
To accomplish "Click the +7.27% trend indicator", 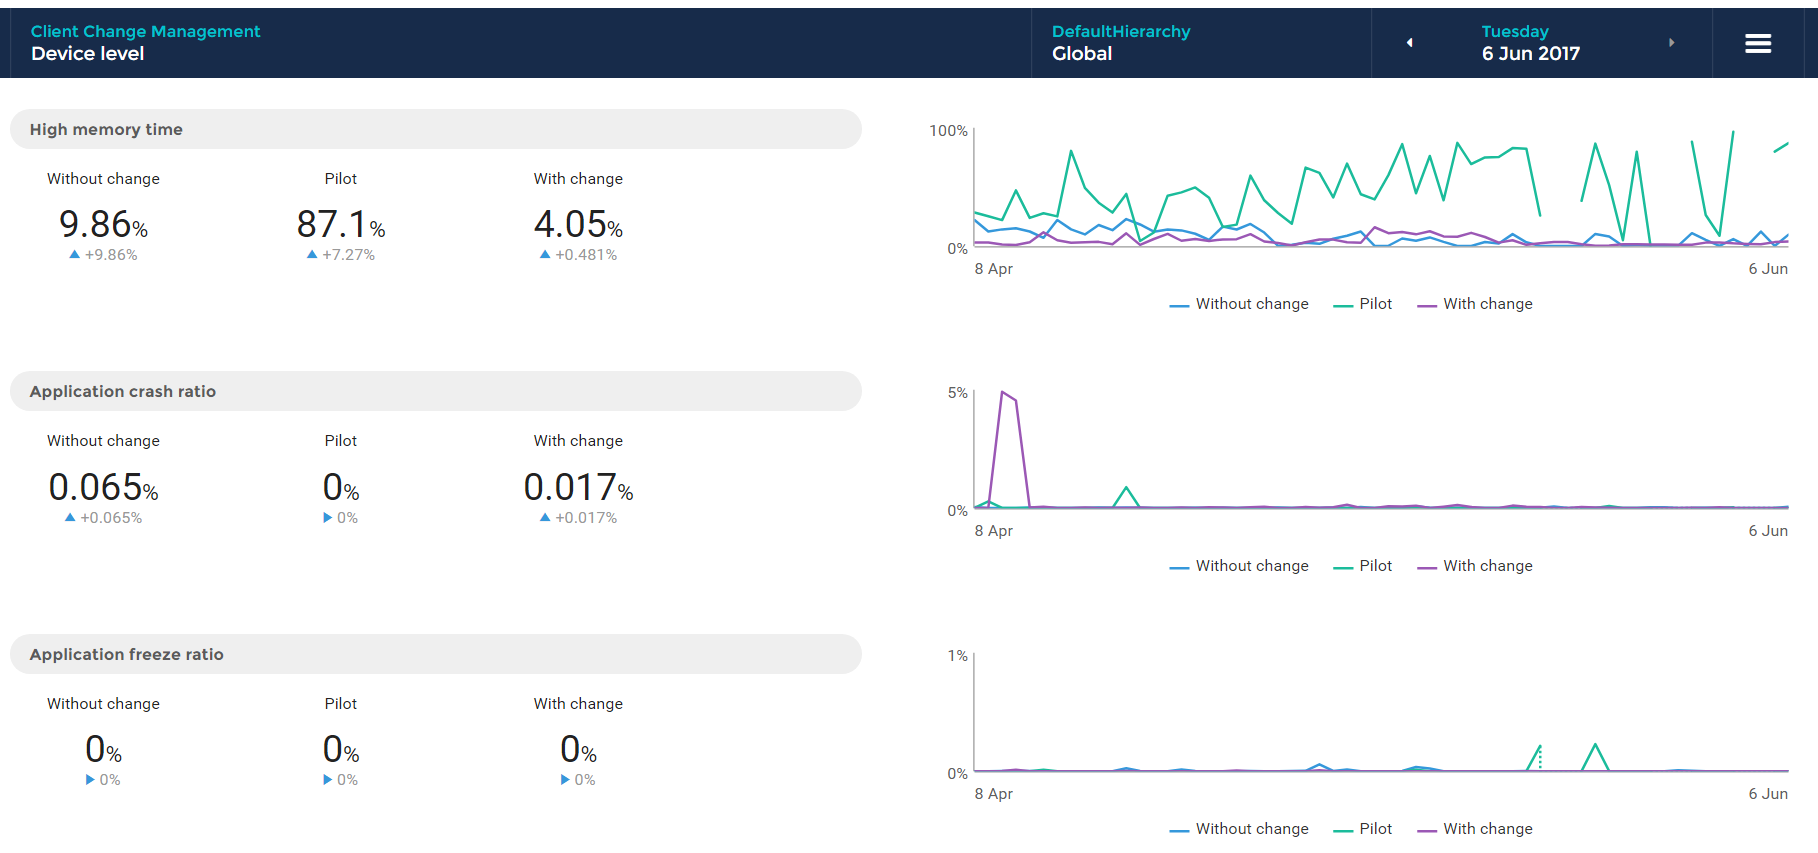I will point(341,255).
